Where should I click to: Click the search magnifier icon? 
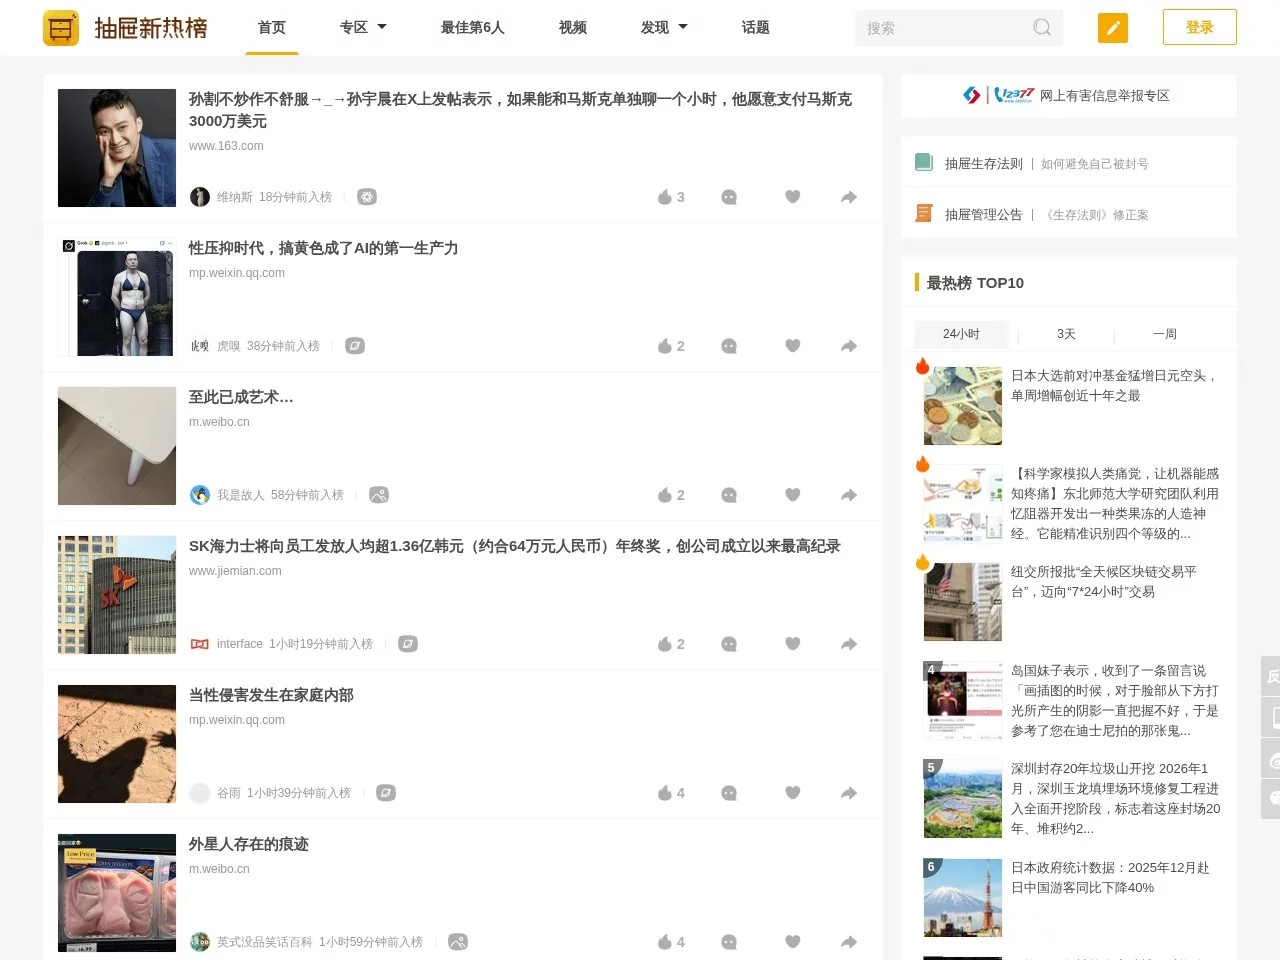1041,27
